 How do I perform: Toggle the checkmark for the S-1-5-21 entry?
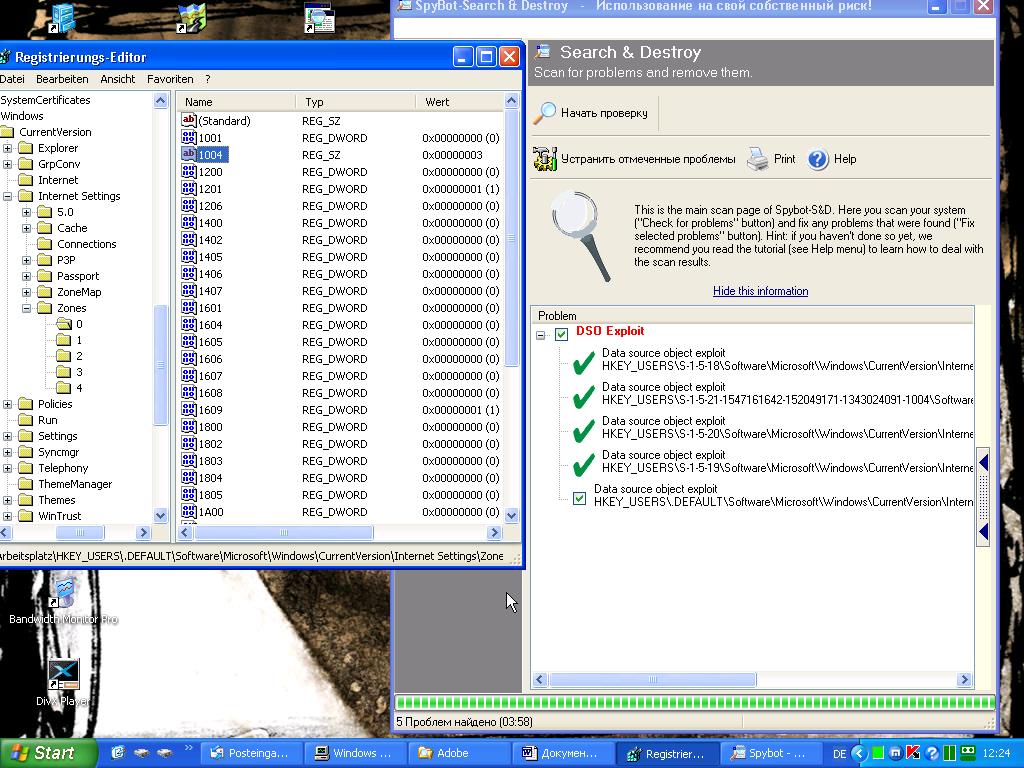[x=584, y=395]
